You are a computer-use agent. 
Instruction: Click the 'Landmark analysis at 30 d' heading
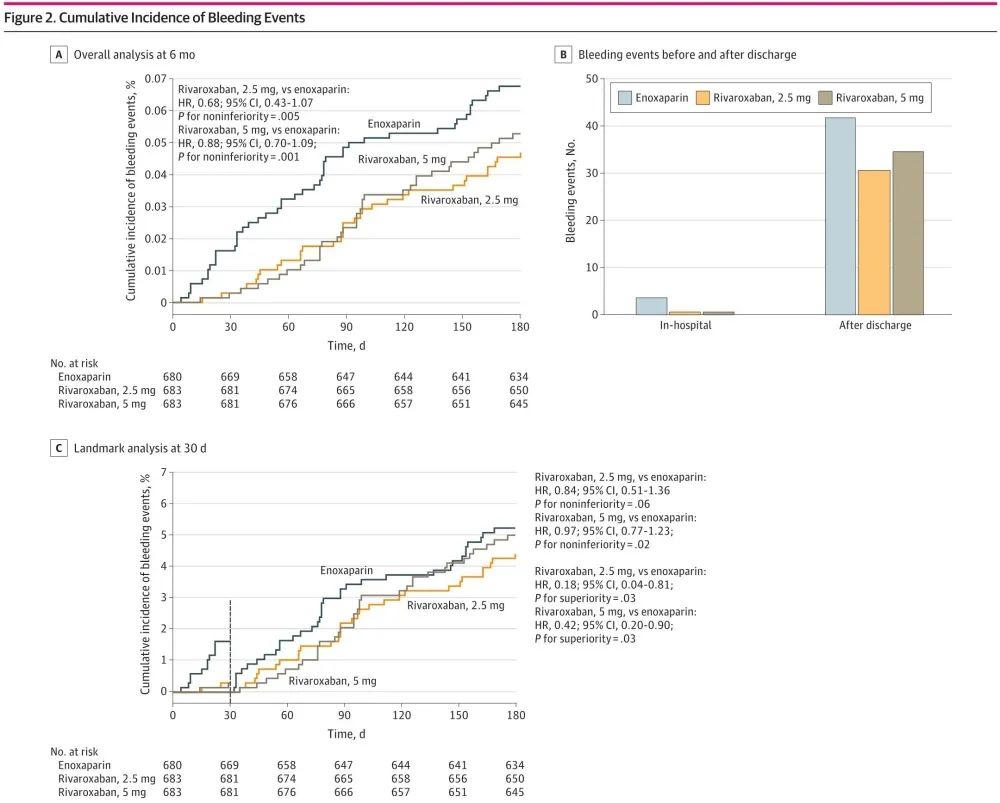point(140,448)
